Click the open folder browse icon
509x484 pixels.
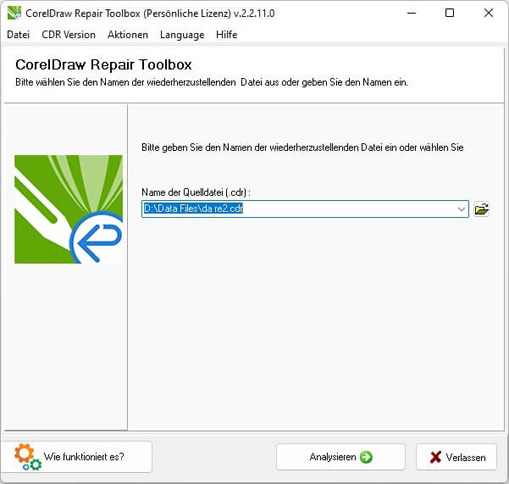tap(481, 209)
